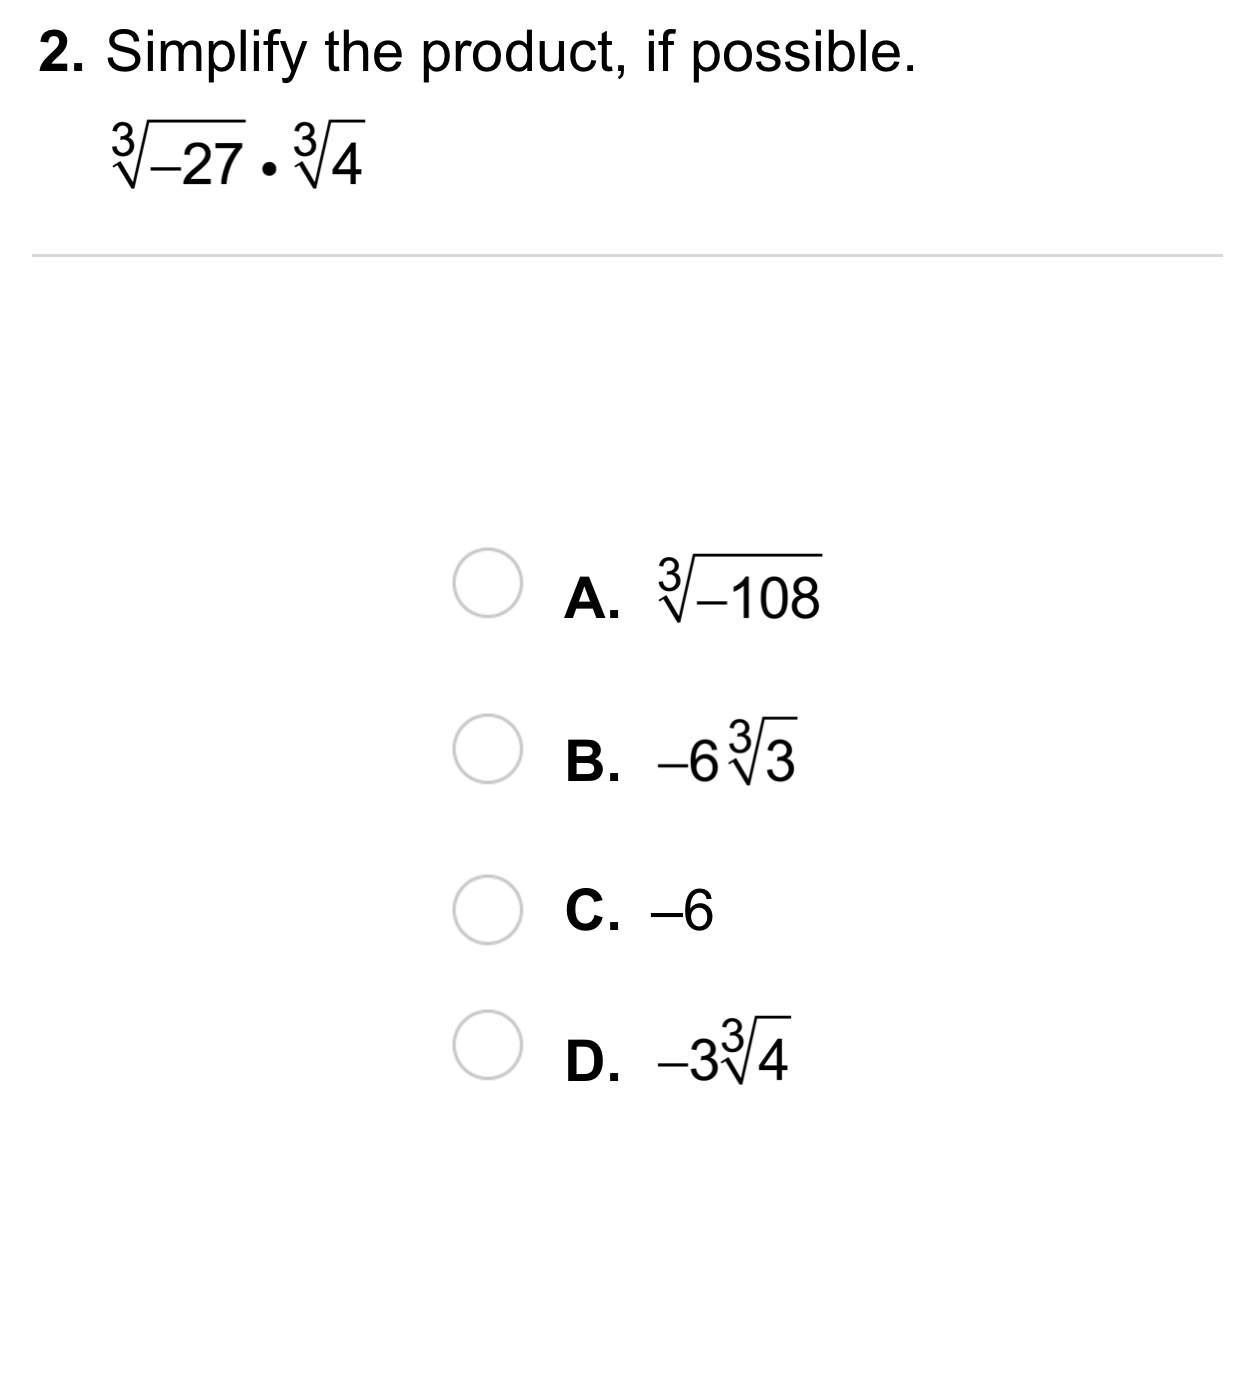Click the horizontal divider line below the question
1260x1374 pixels.
coord(627,255)
